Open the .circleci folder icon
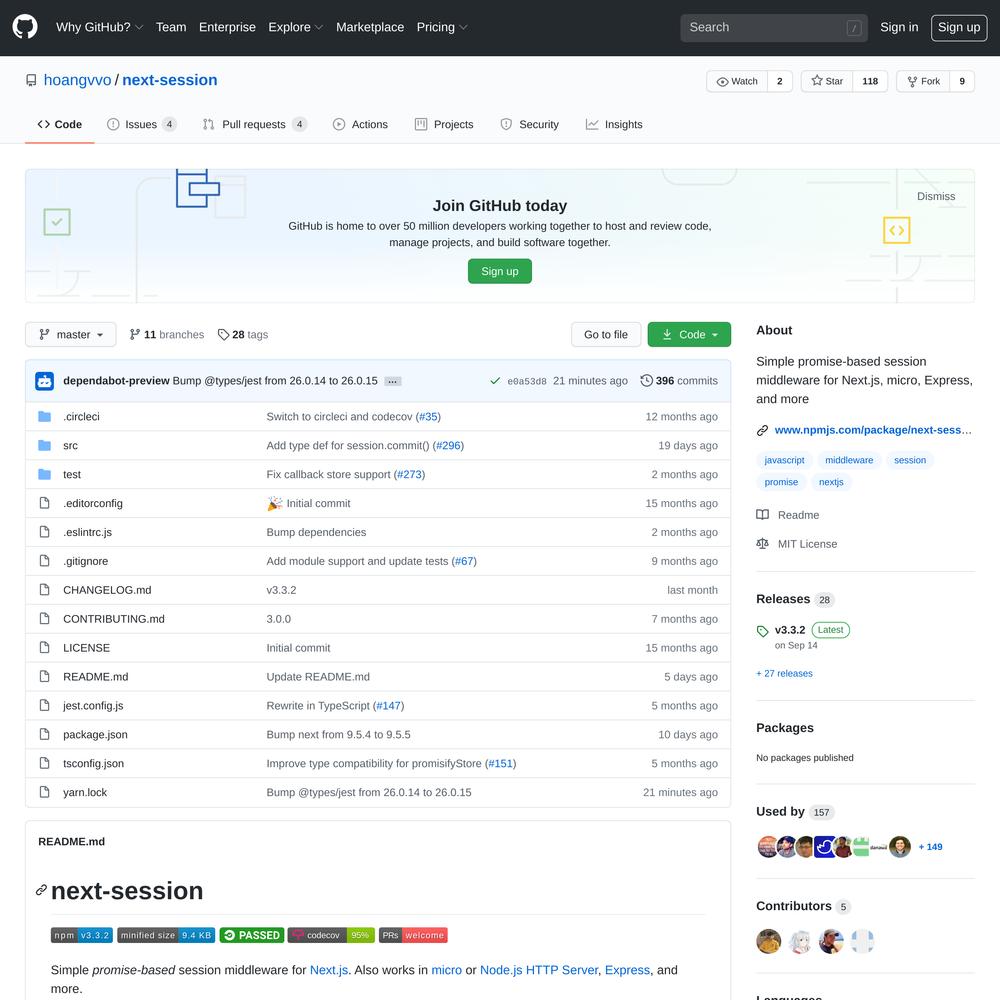1000x1000 pixels. pos(45,416)
